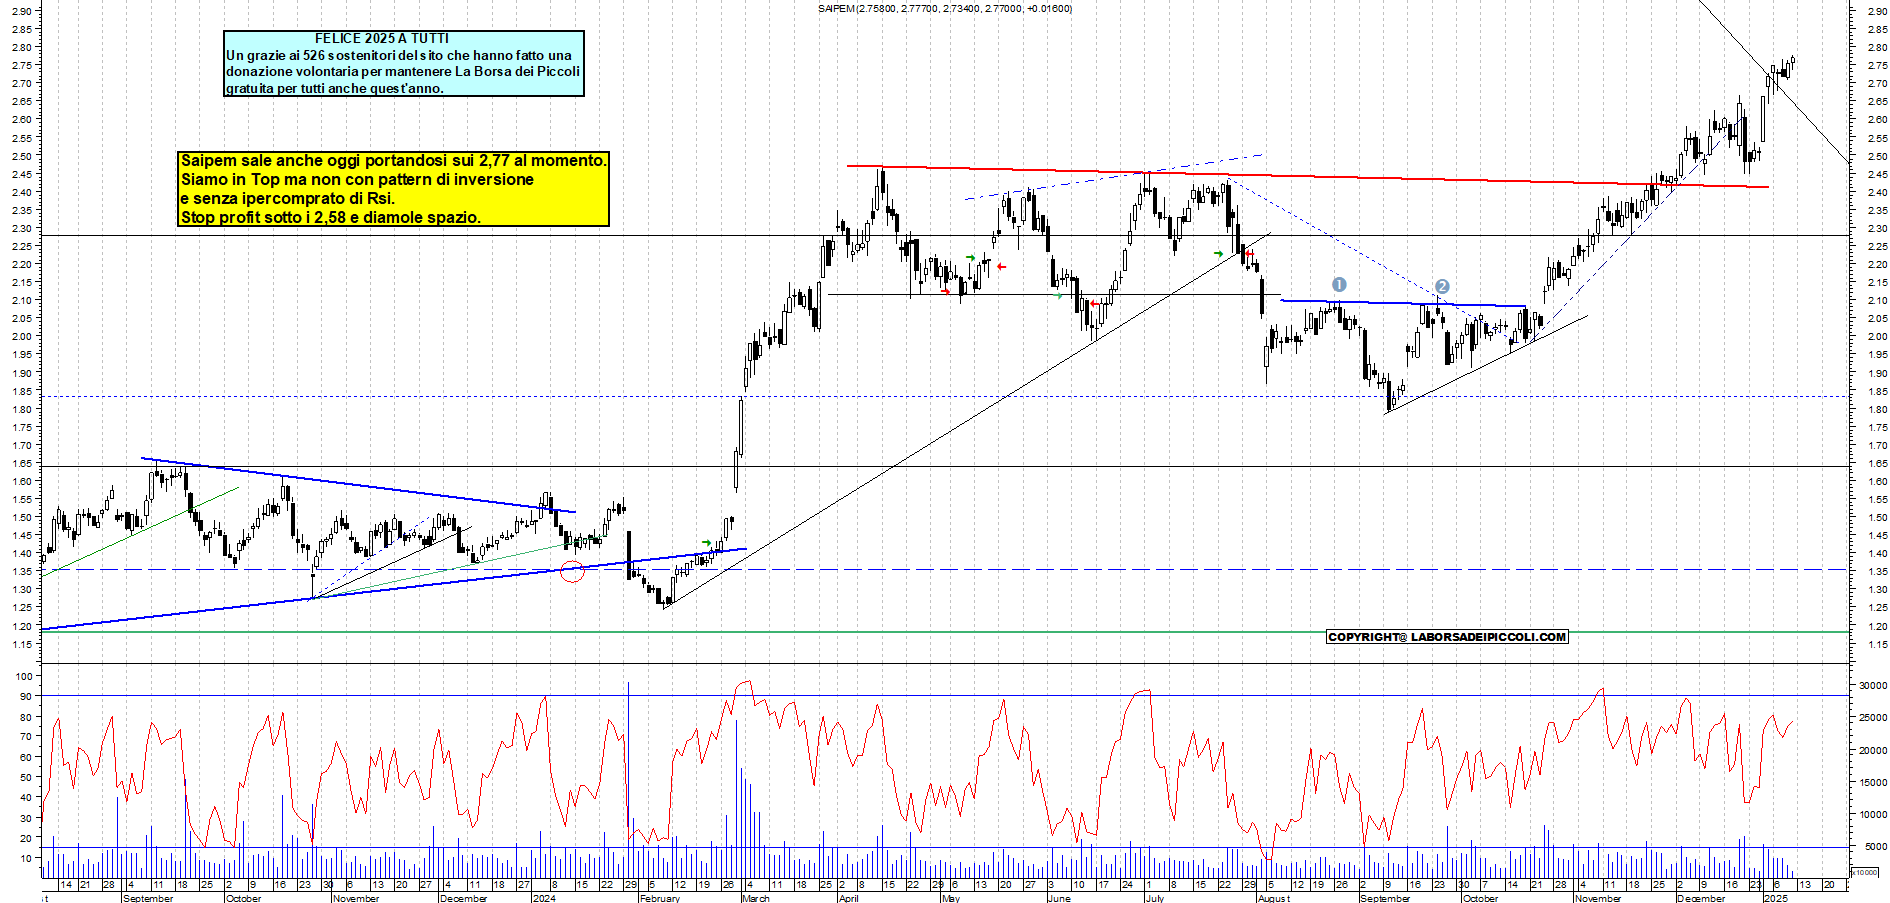Viewport: 1890px width, 903px height.
Task: Select the '2025' year label on the time axis
Action: click(1775, 897)
